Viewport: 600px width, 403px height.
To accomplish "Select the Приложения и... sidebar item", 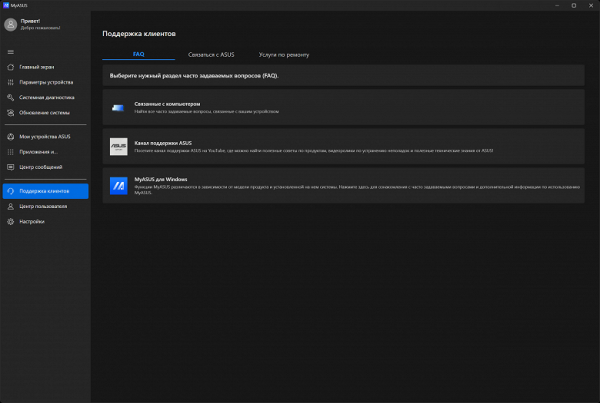I will (x=44, y=152).
